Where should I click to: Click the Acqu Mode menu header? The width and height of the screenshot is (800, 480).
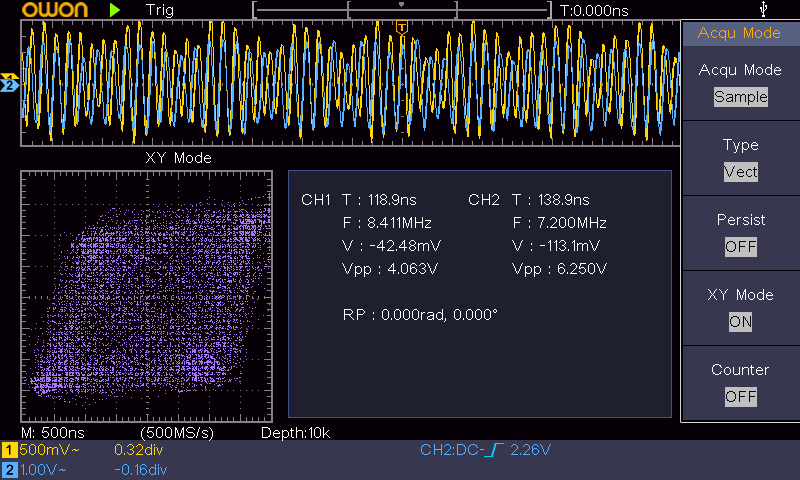(740, 33)
